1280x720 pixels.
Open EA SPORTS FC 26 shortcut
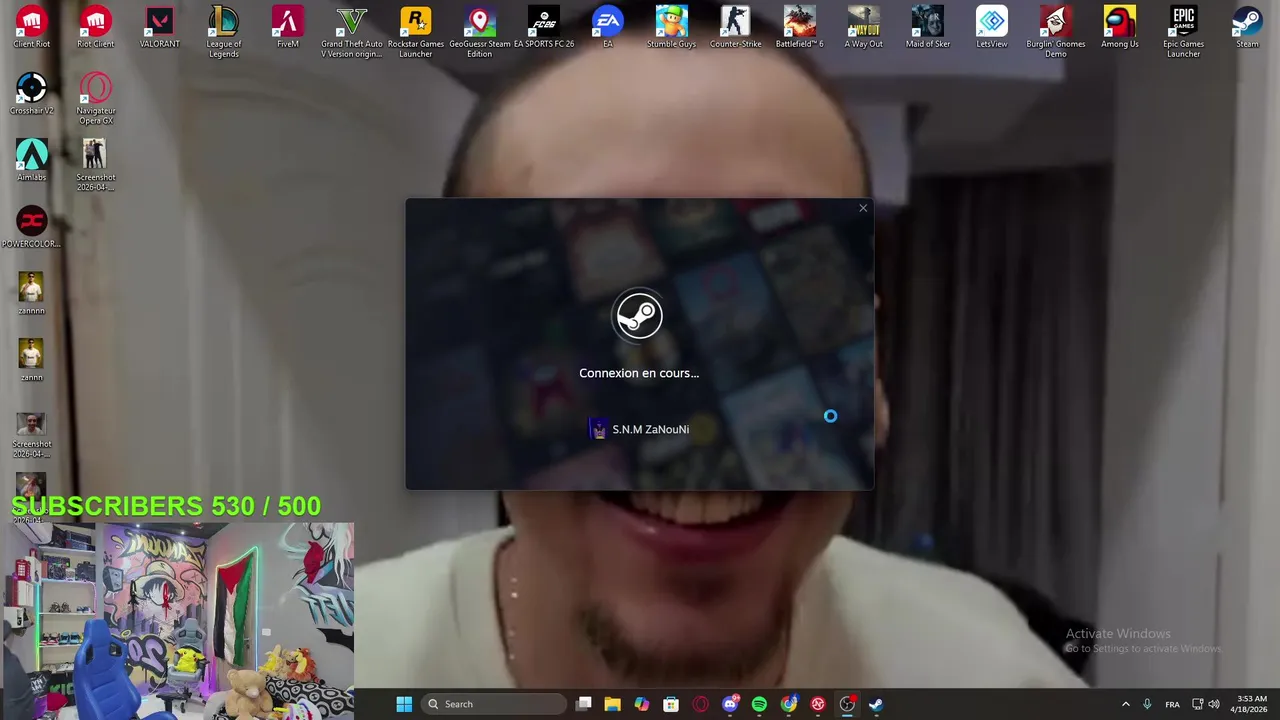(543, 28)
